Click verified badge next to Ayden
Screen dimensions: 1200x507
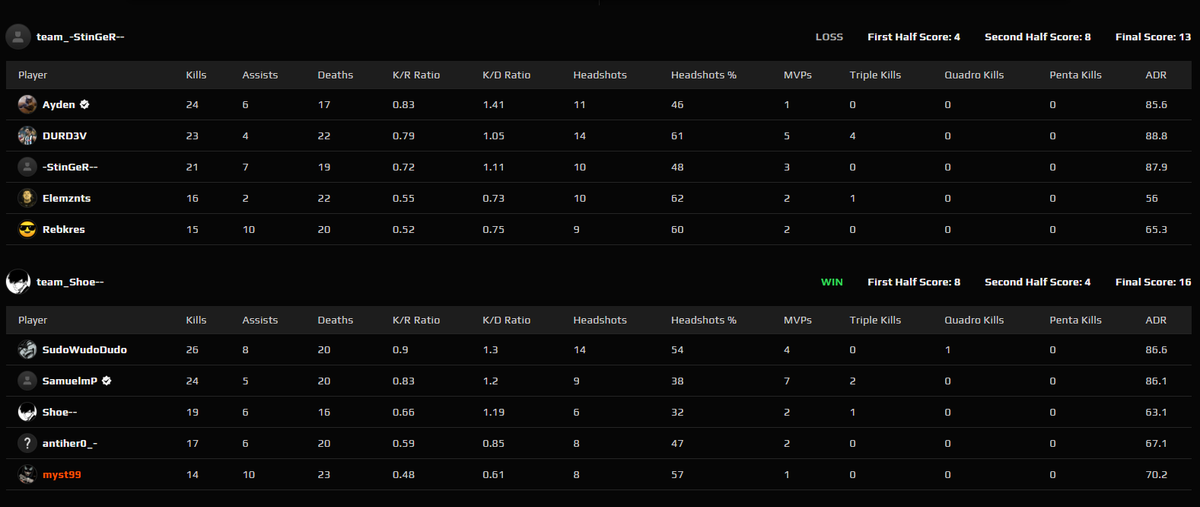(x=85, y=104)
